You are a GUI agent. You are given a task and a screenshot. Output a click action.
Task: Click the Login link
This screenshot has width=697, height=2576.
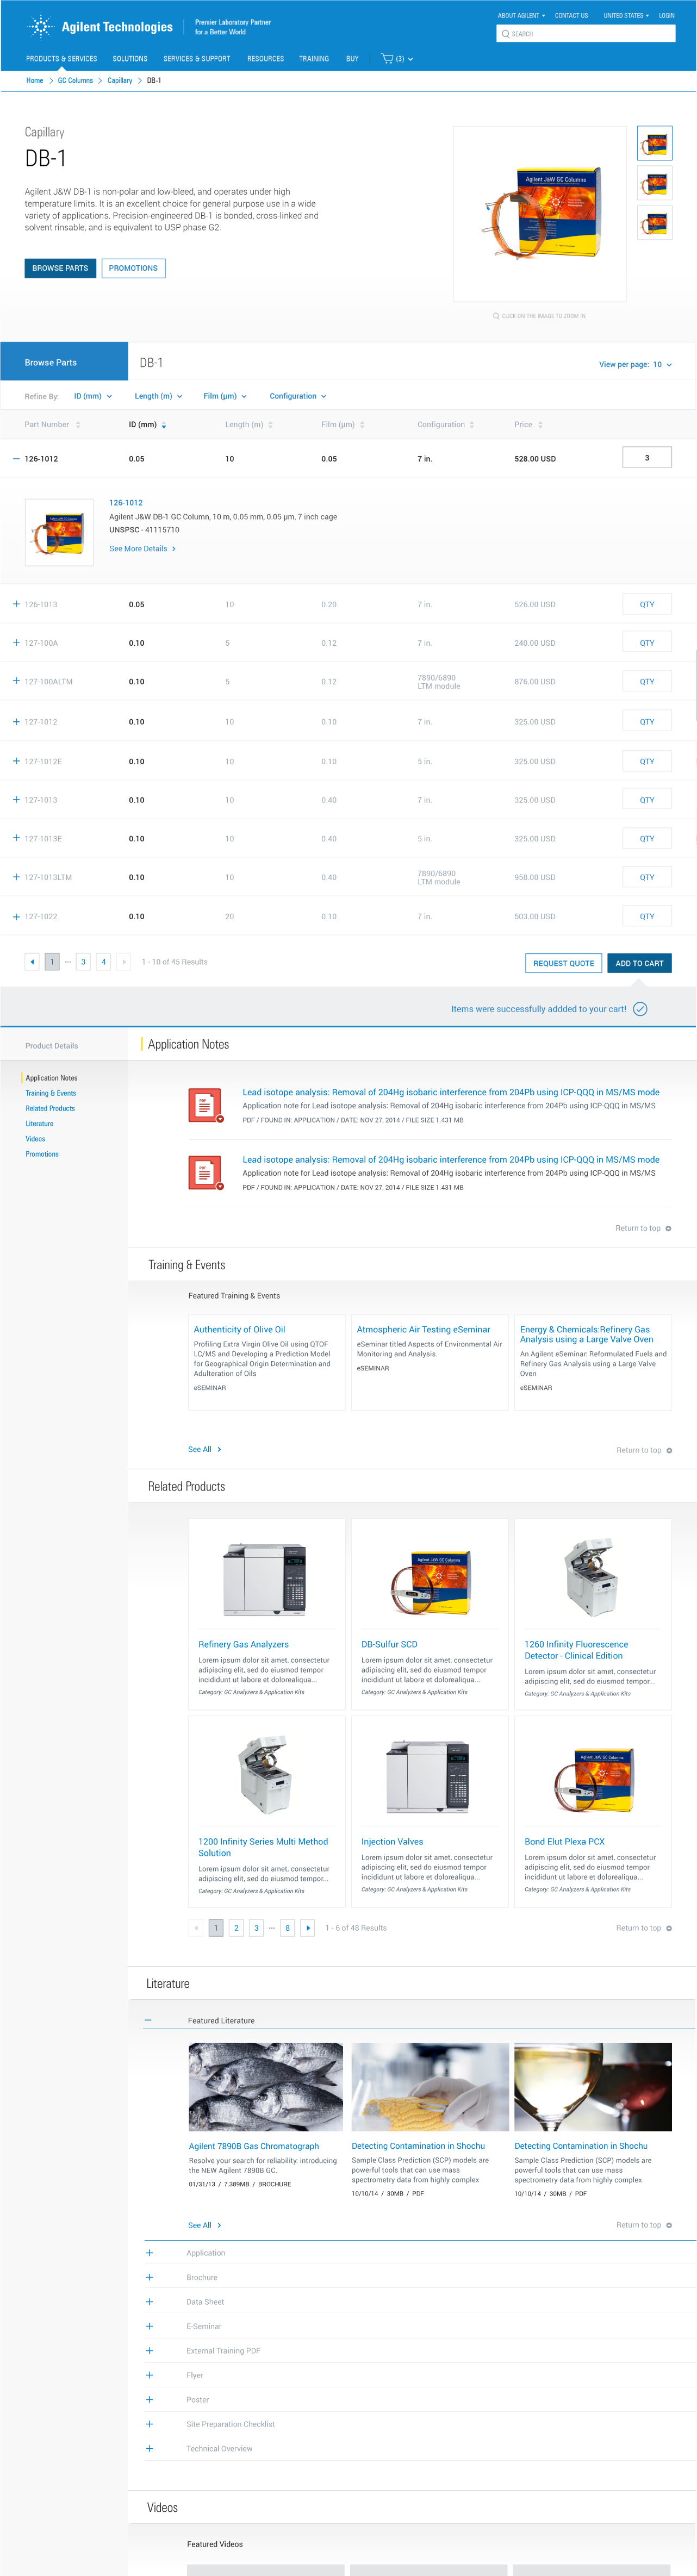point(667,16)
